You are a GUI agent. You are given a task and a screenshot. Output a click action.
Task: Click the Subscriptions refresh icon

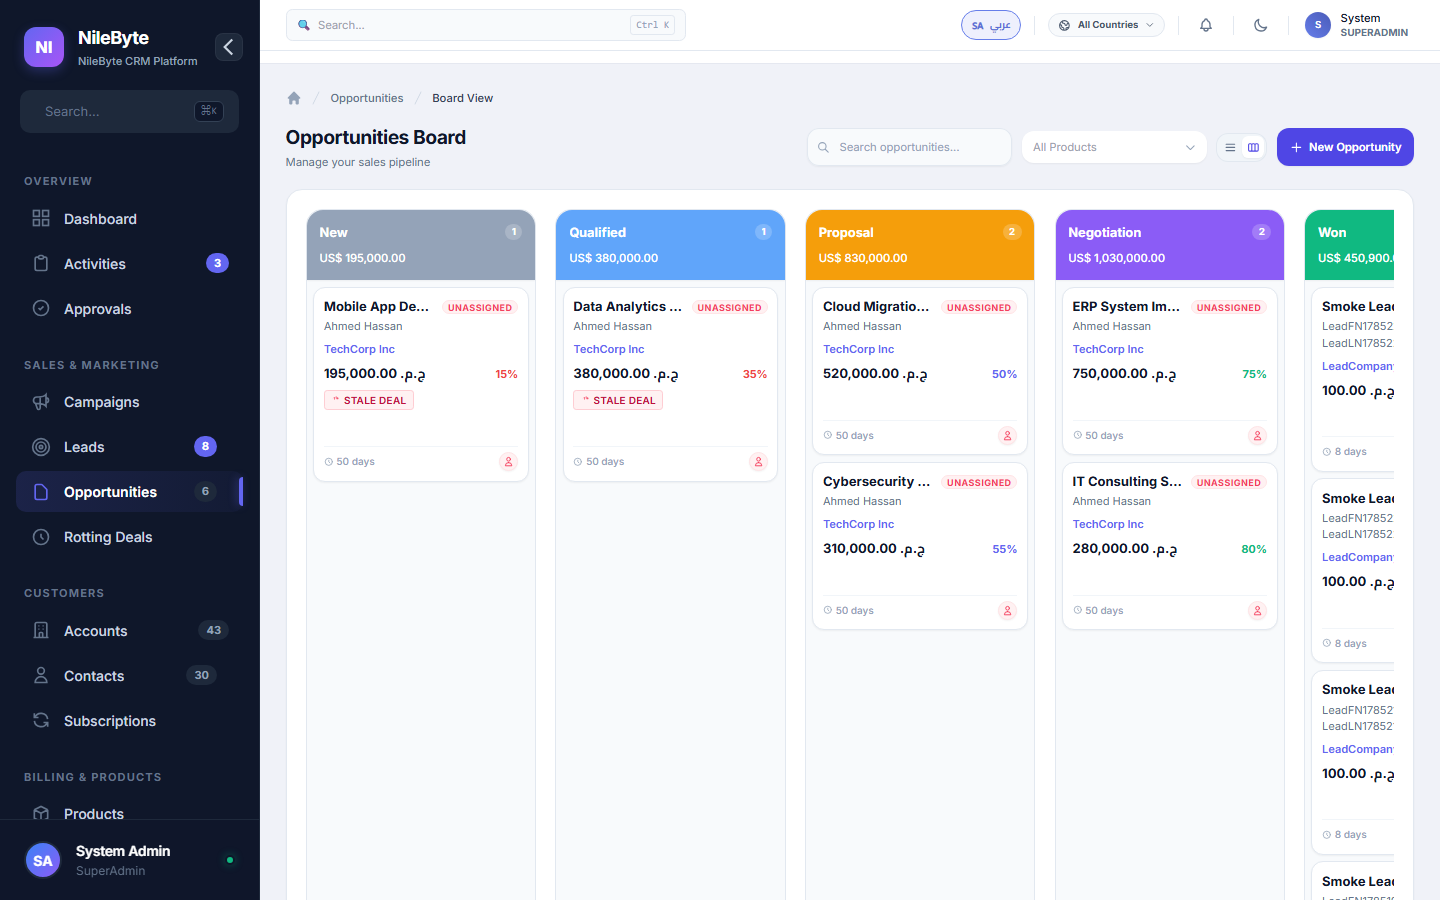coord(41,720)
